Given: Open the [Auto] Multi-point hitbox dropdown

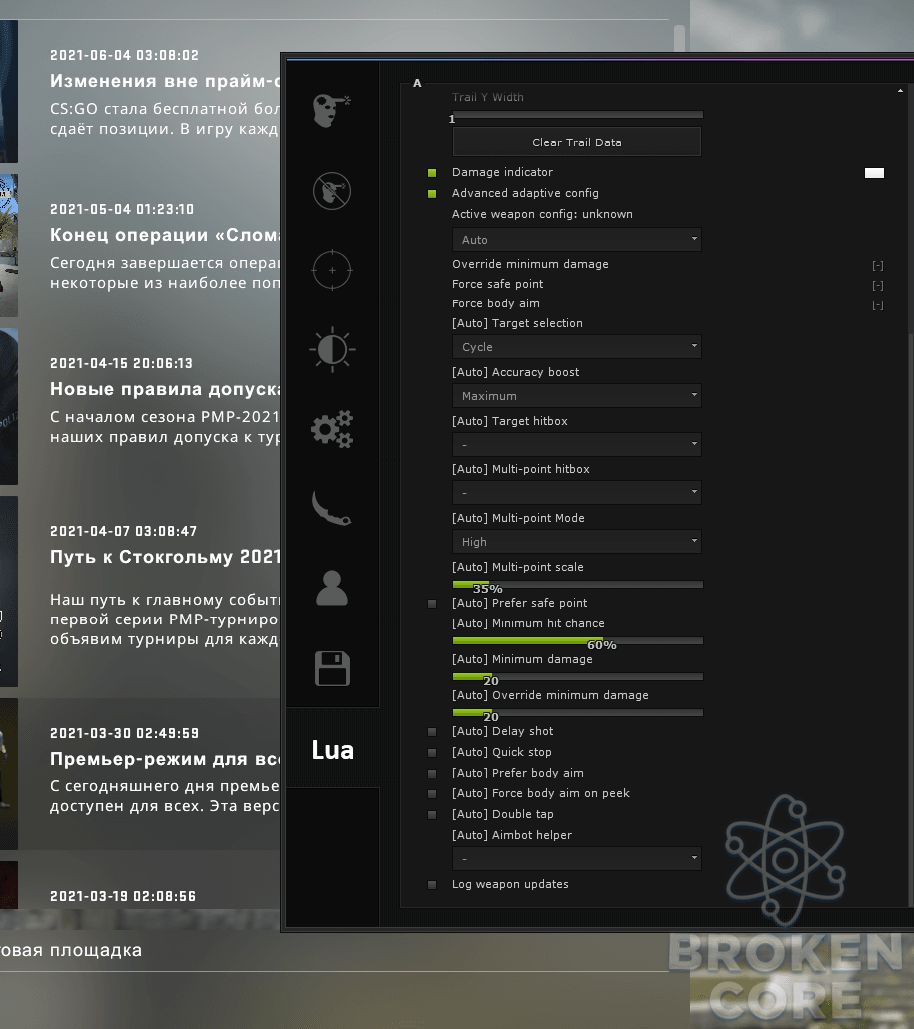Looking at the screenshot, I should 577,492.
